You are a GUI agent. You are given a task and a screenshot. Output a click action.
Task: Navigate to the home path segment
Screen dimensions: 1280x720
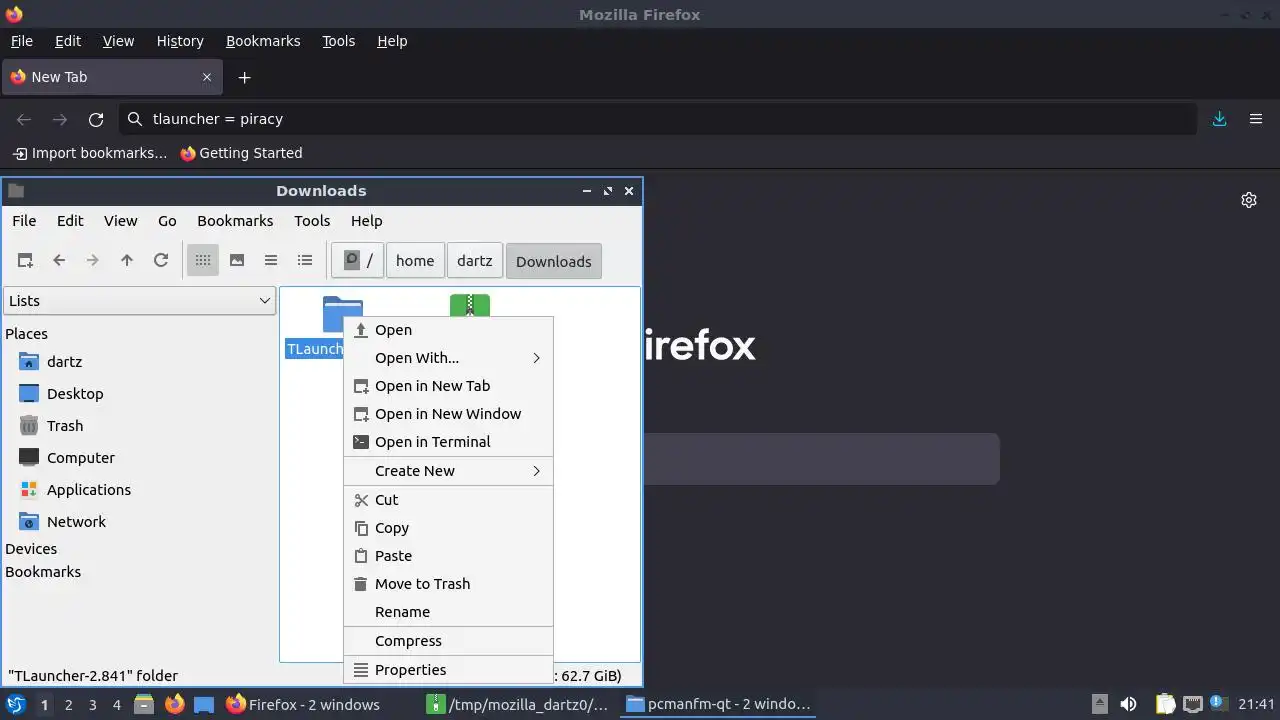click(x=415, y=261)
